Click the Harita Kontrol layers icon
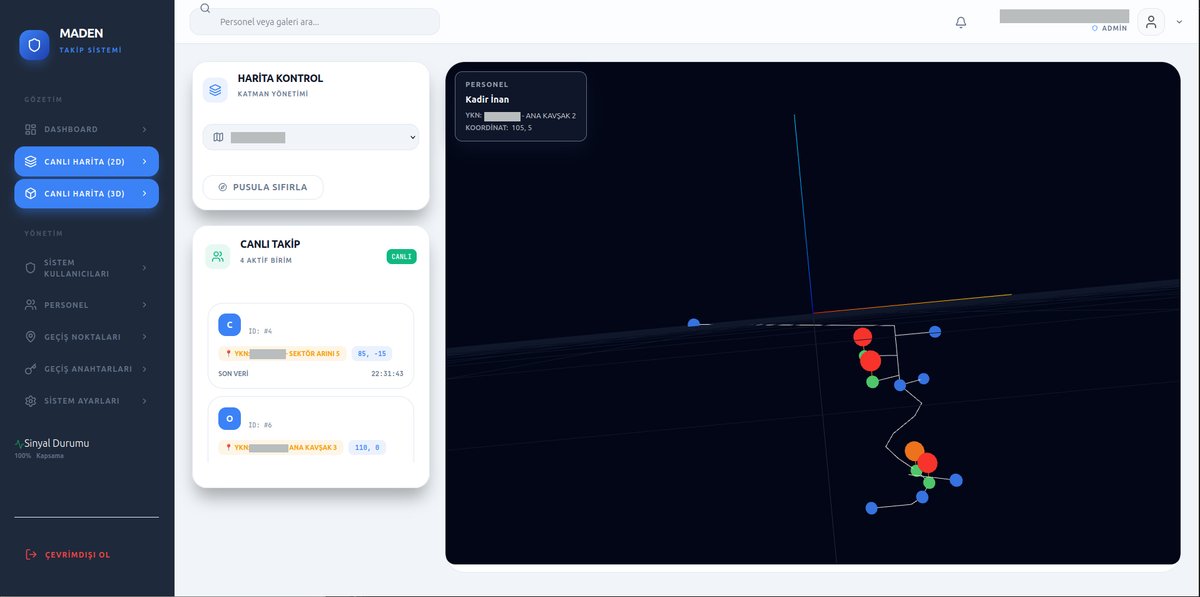1200x597 pixels. 215,90
